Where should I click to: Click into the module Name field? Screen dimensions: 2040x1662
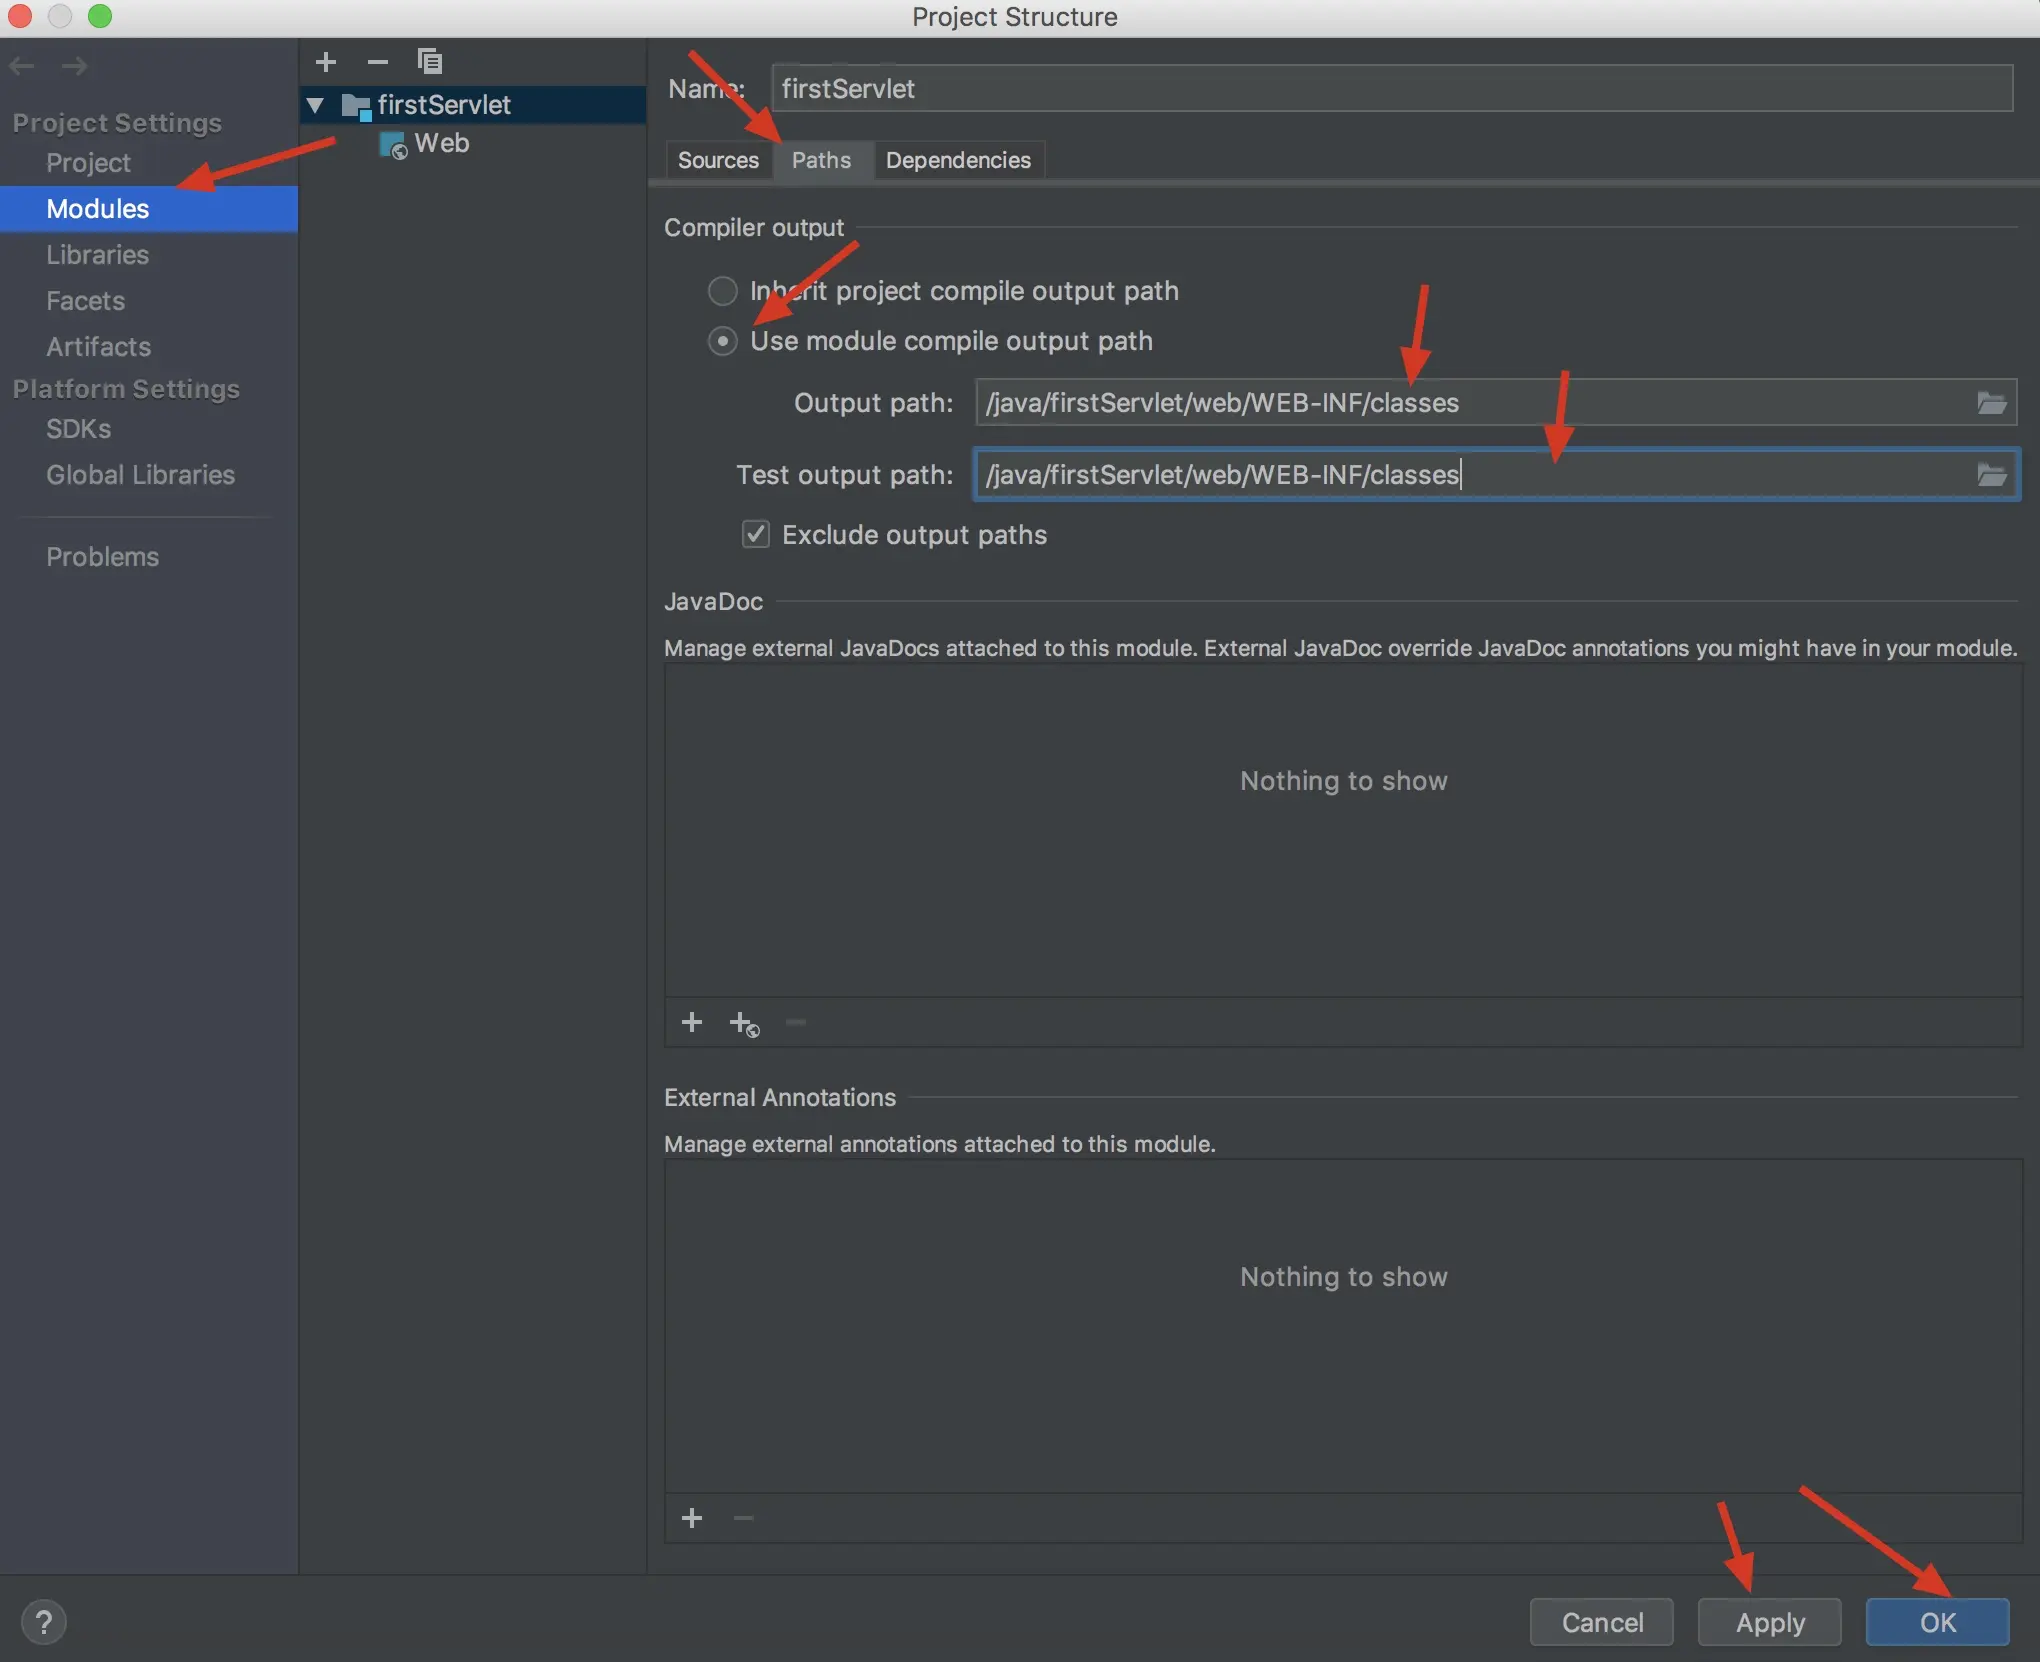pyautogui.click(x=1390, y=89)
